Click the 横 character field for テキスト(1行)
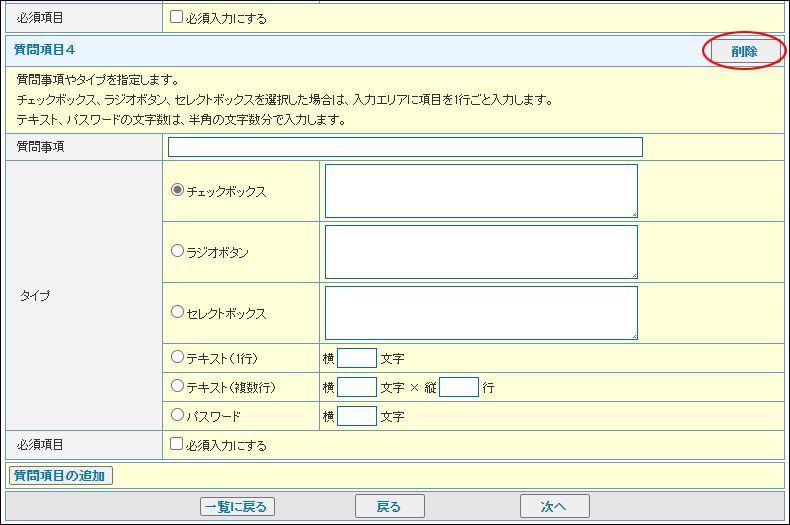 [357, 358]
